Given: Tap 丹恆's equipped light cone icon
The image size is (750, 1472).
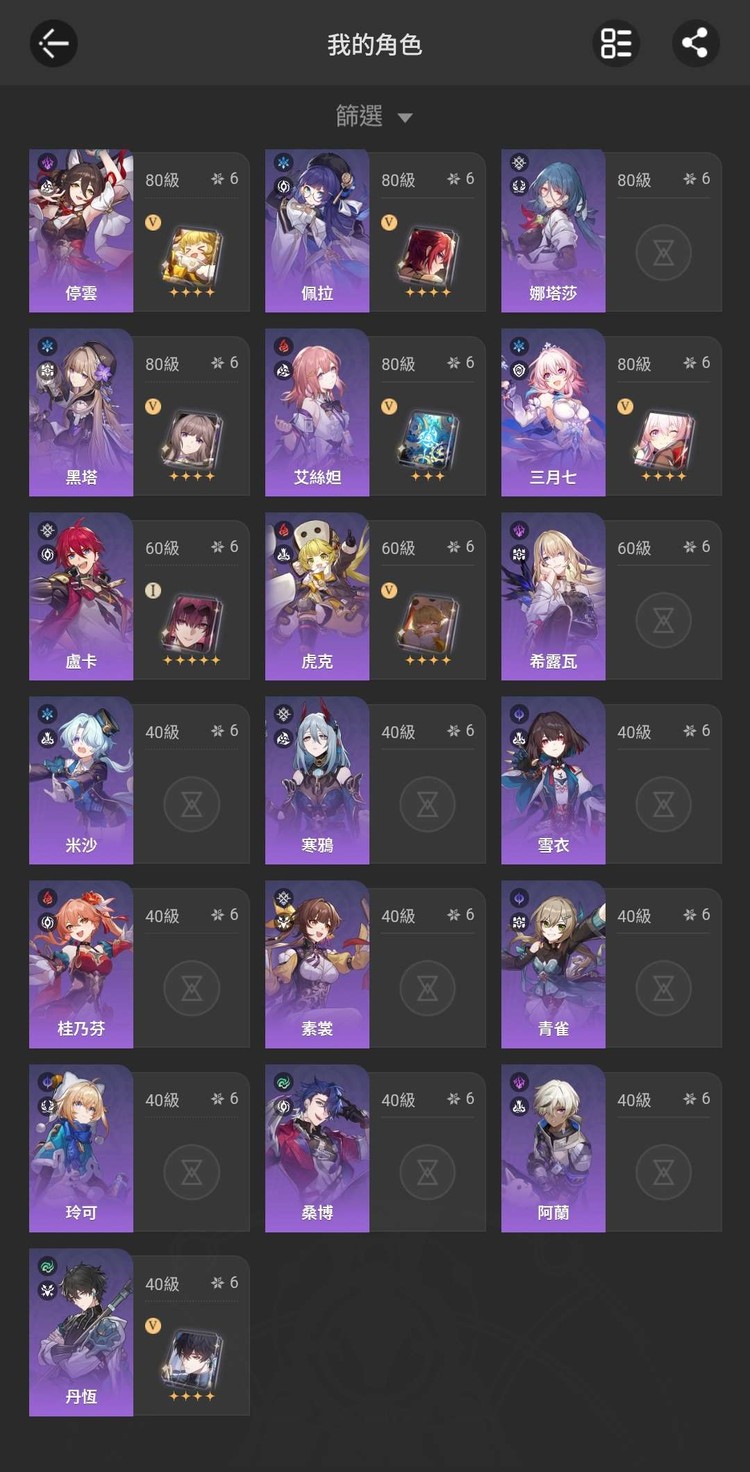Looking at the screenshot, I should [192, 1359].
